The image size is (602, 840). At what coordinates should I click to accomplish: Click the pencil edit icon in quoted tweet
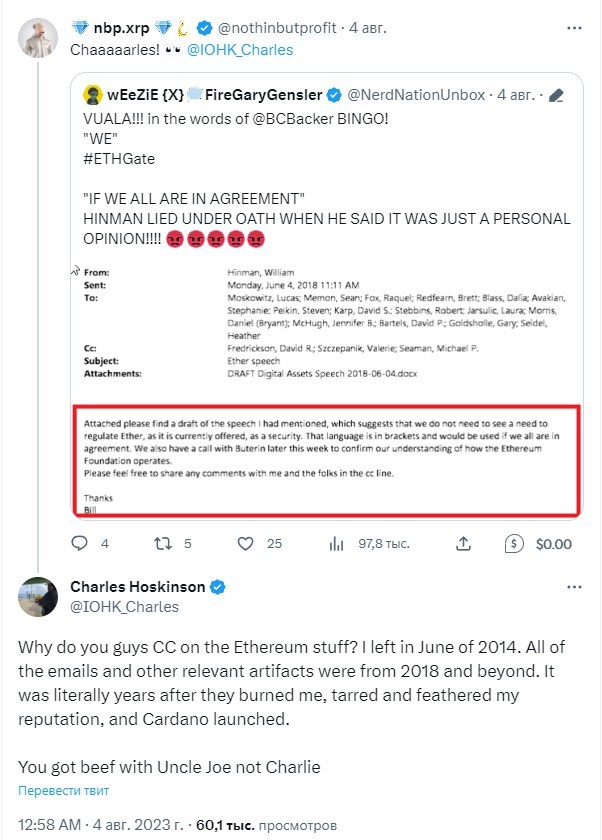click(x=556, y=95)
